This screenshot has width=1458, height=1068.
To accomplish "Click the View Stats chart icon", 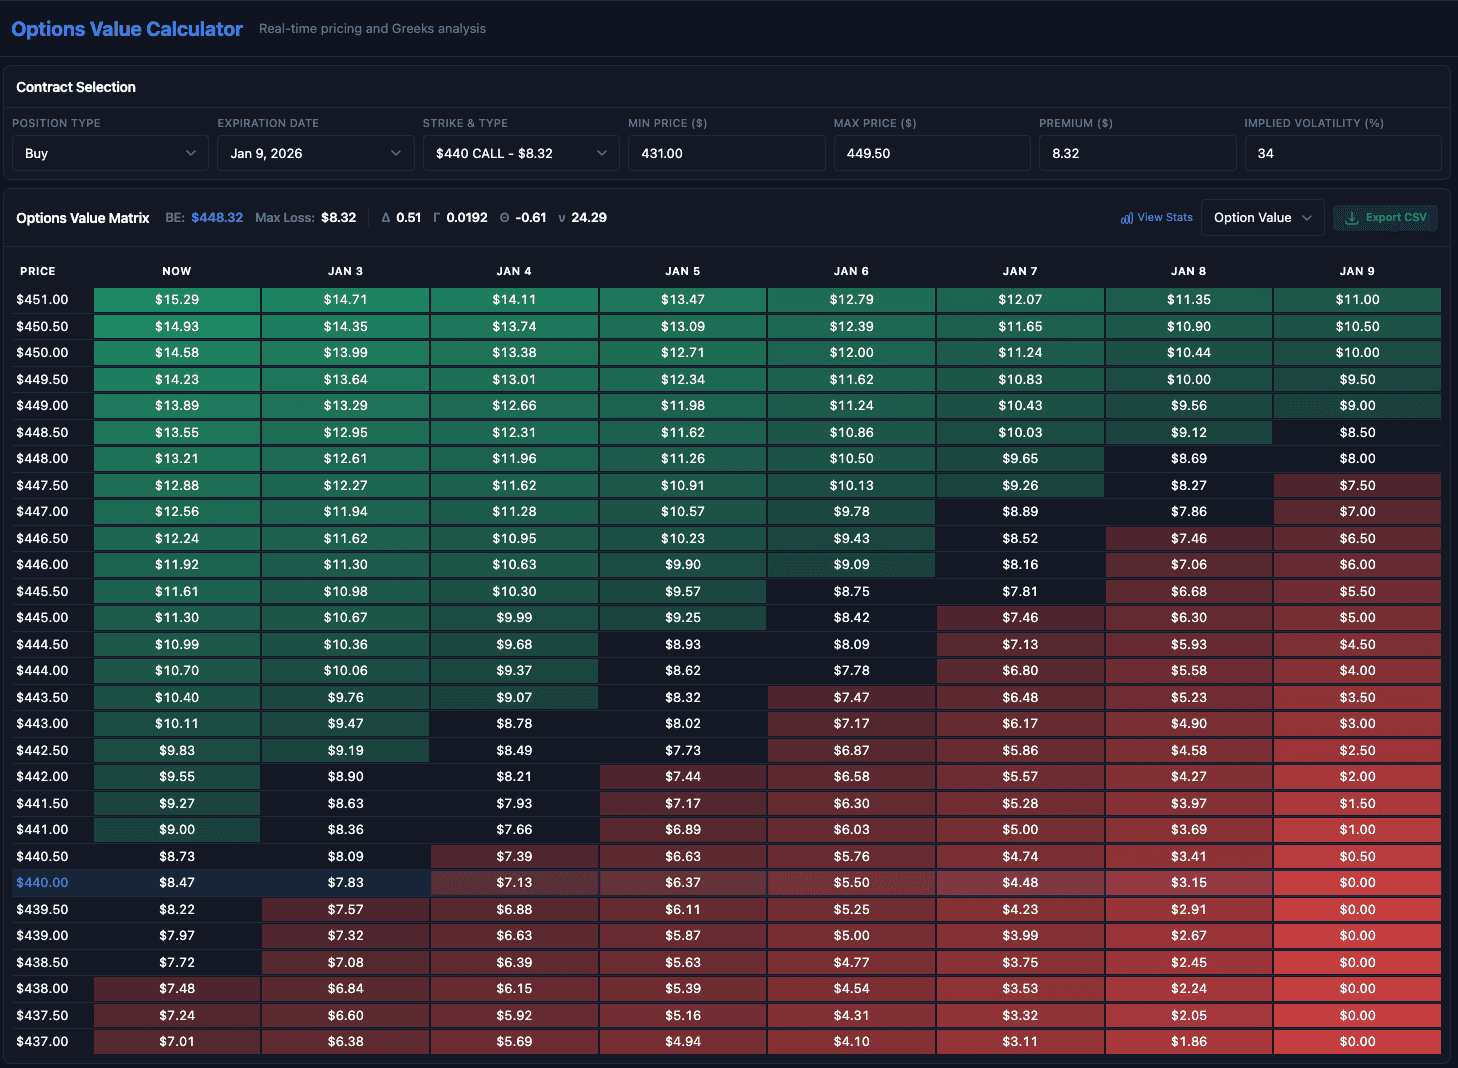I will 1127,218.
